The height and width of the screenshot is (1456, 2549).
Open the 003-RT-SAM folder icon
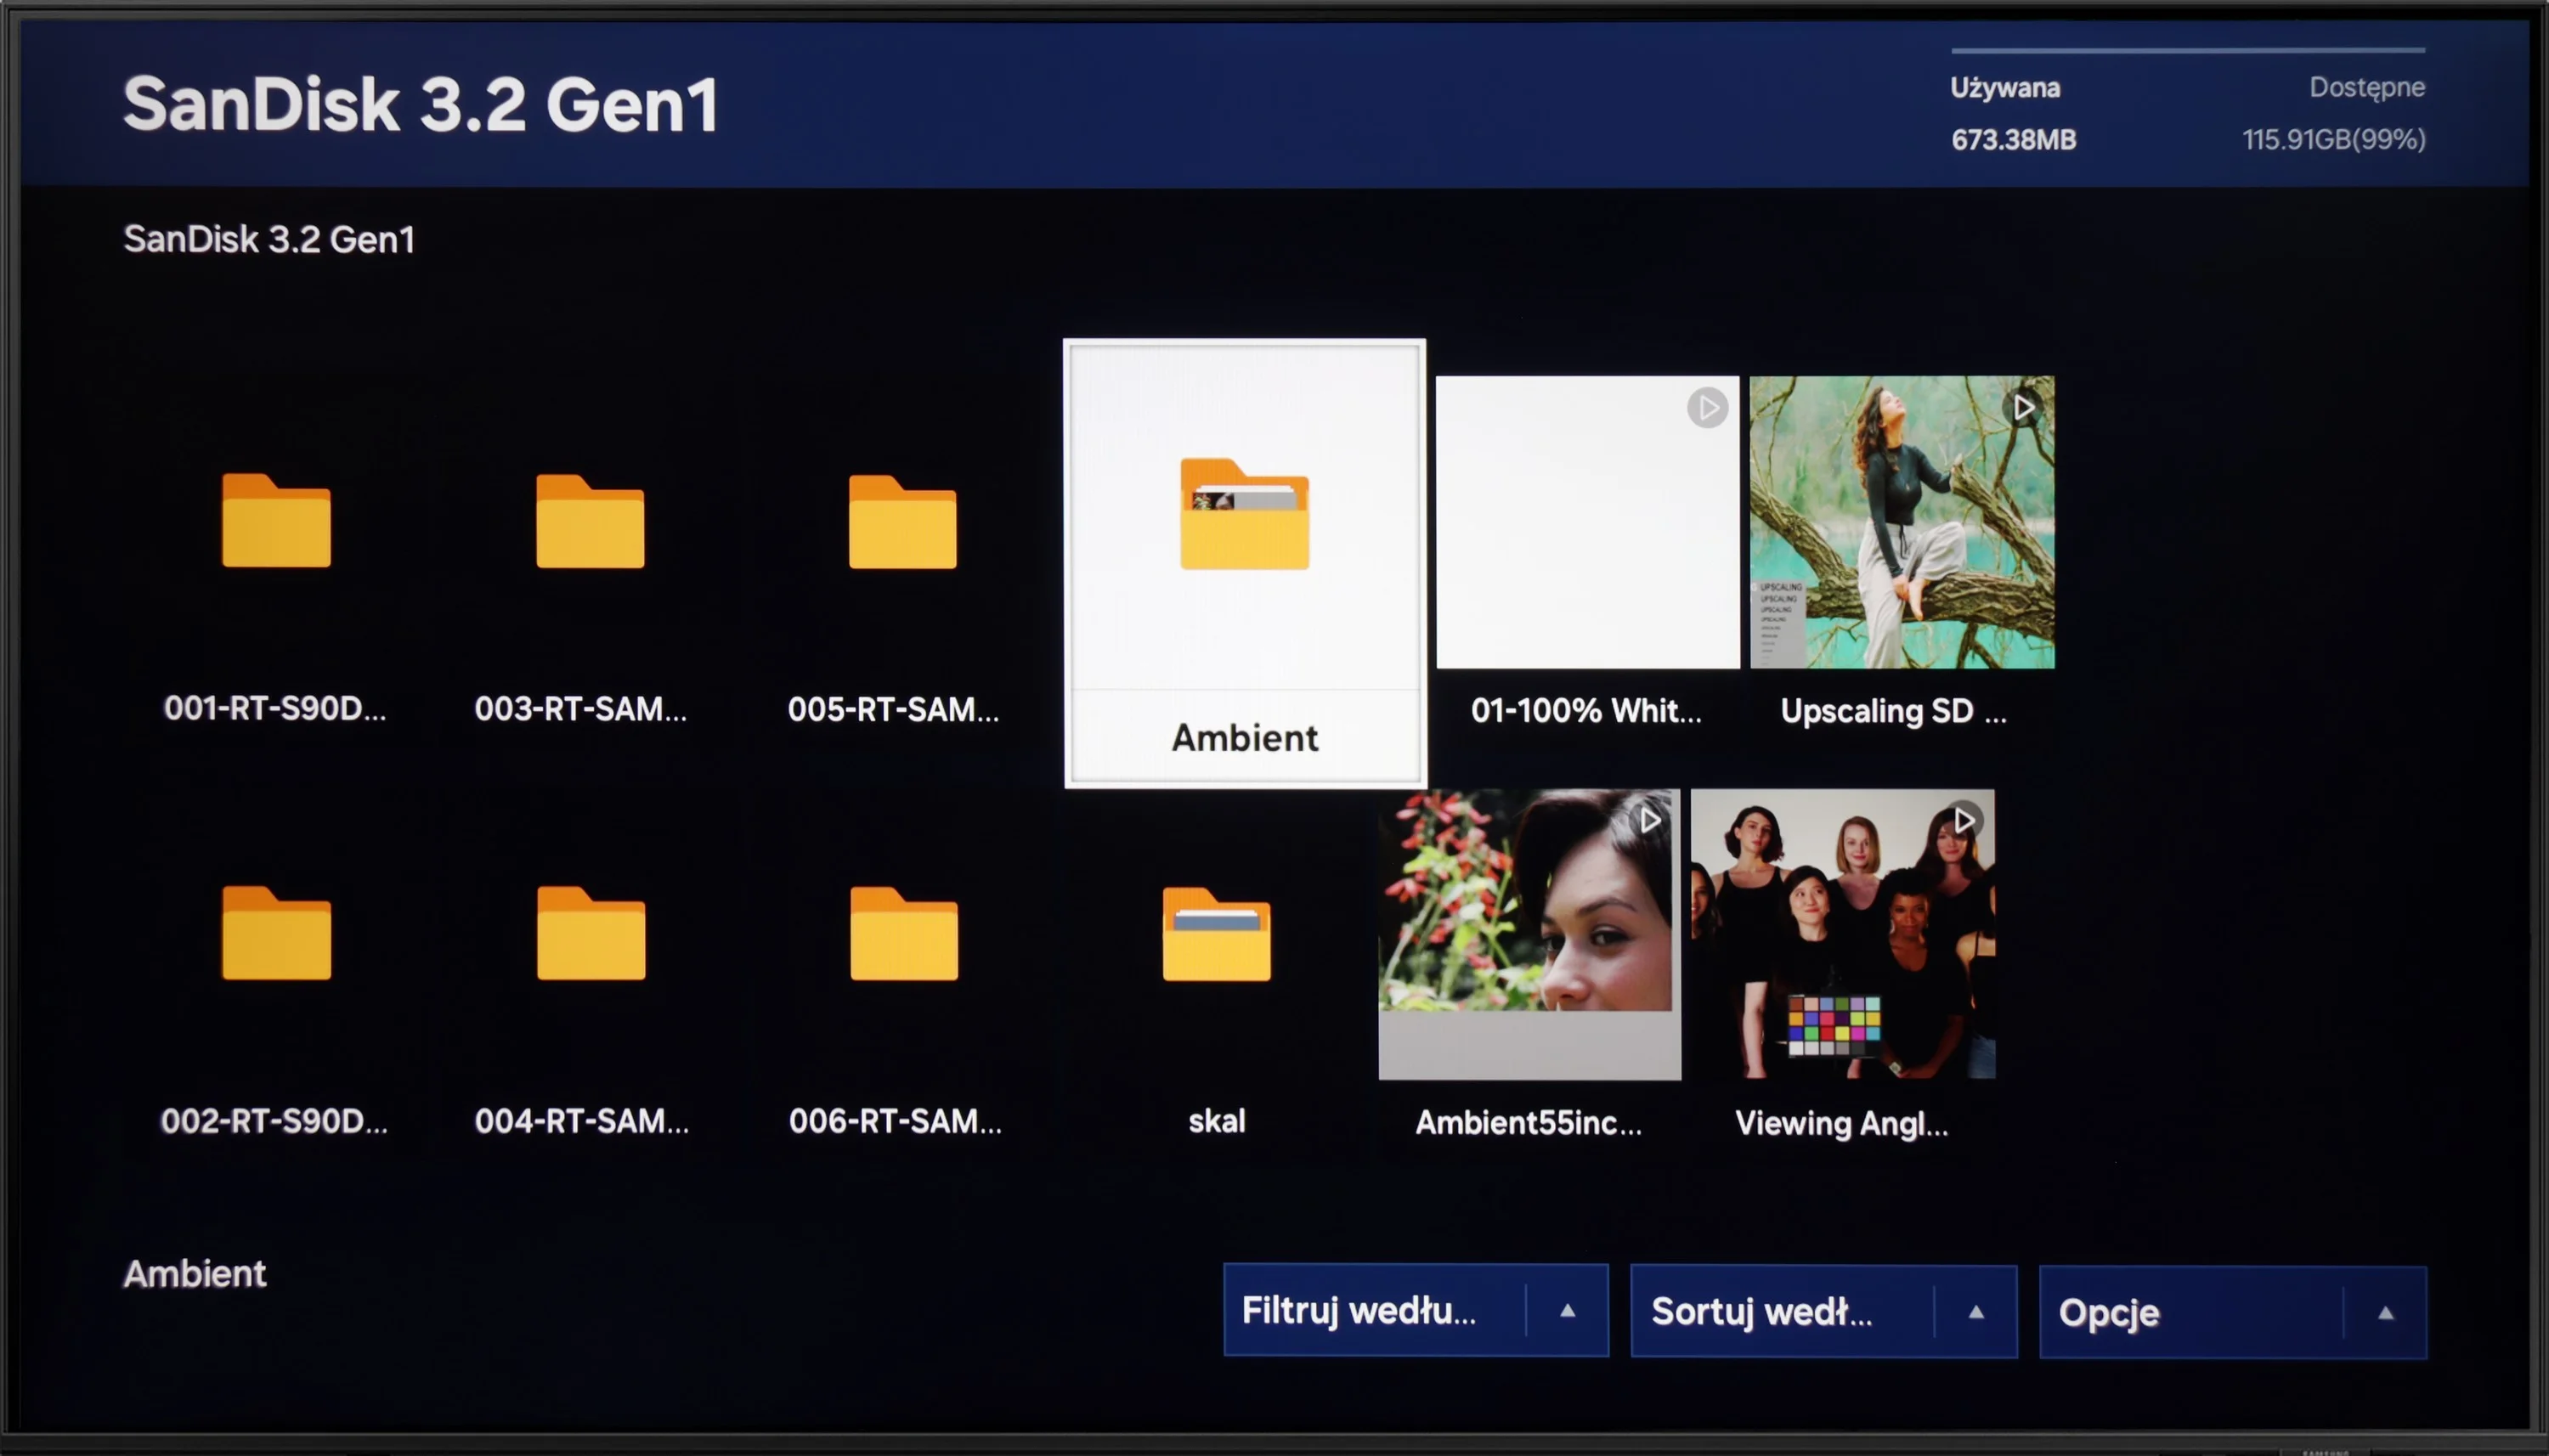pos(590,521)
